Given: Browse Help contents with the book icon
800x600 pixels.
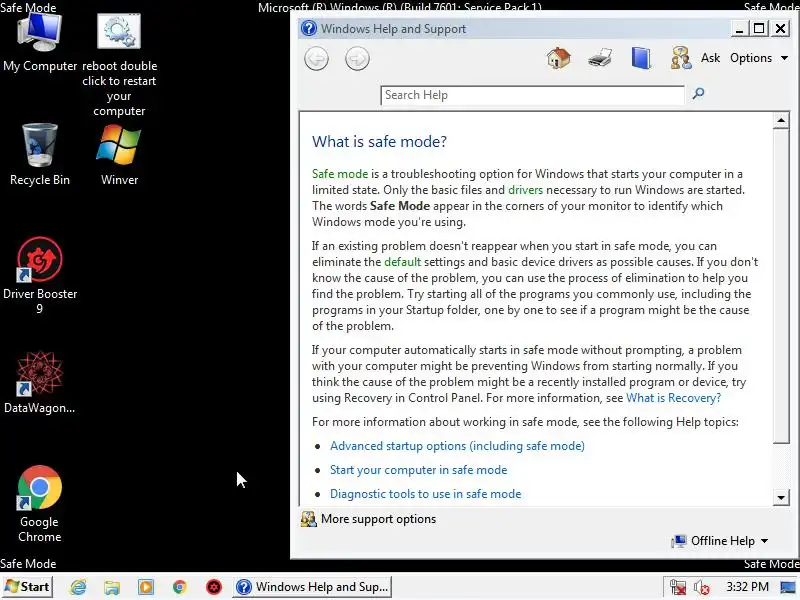Looking at the screenshot, I should point(641,58).
